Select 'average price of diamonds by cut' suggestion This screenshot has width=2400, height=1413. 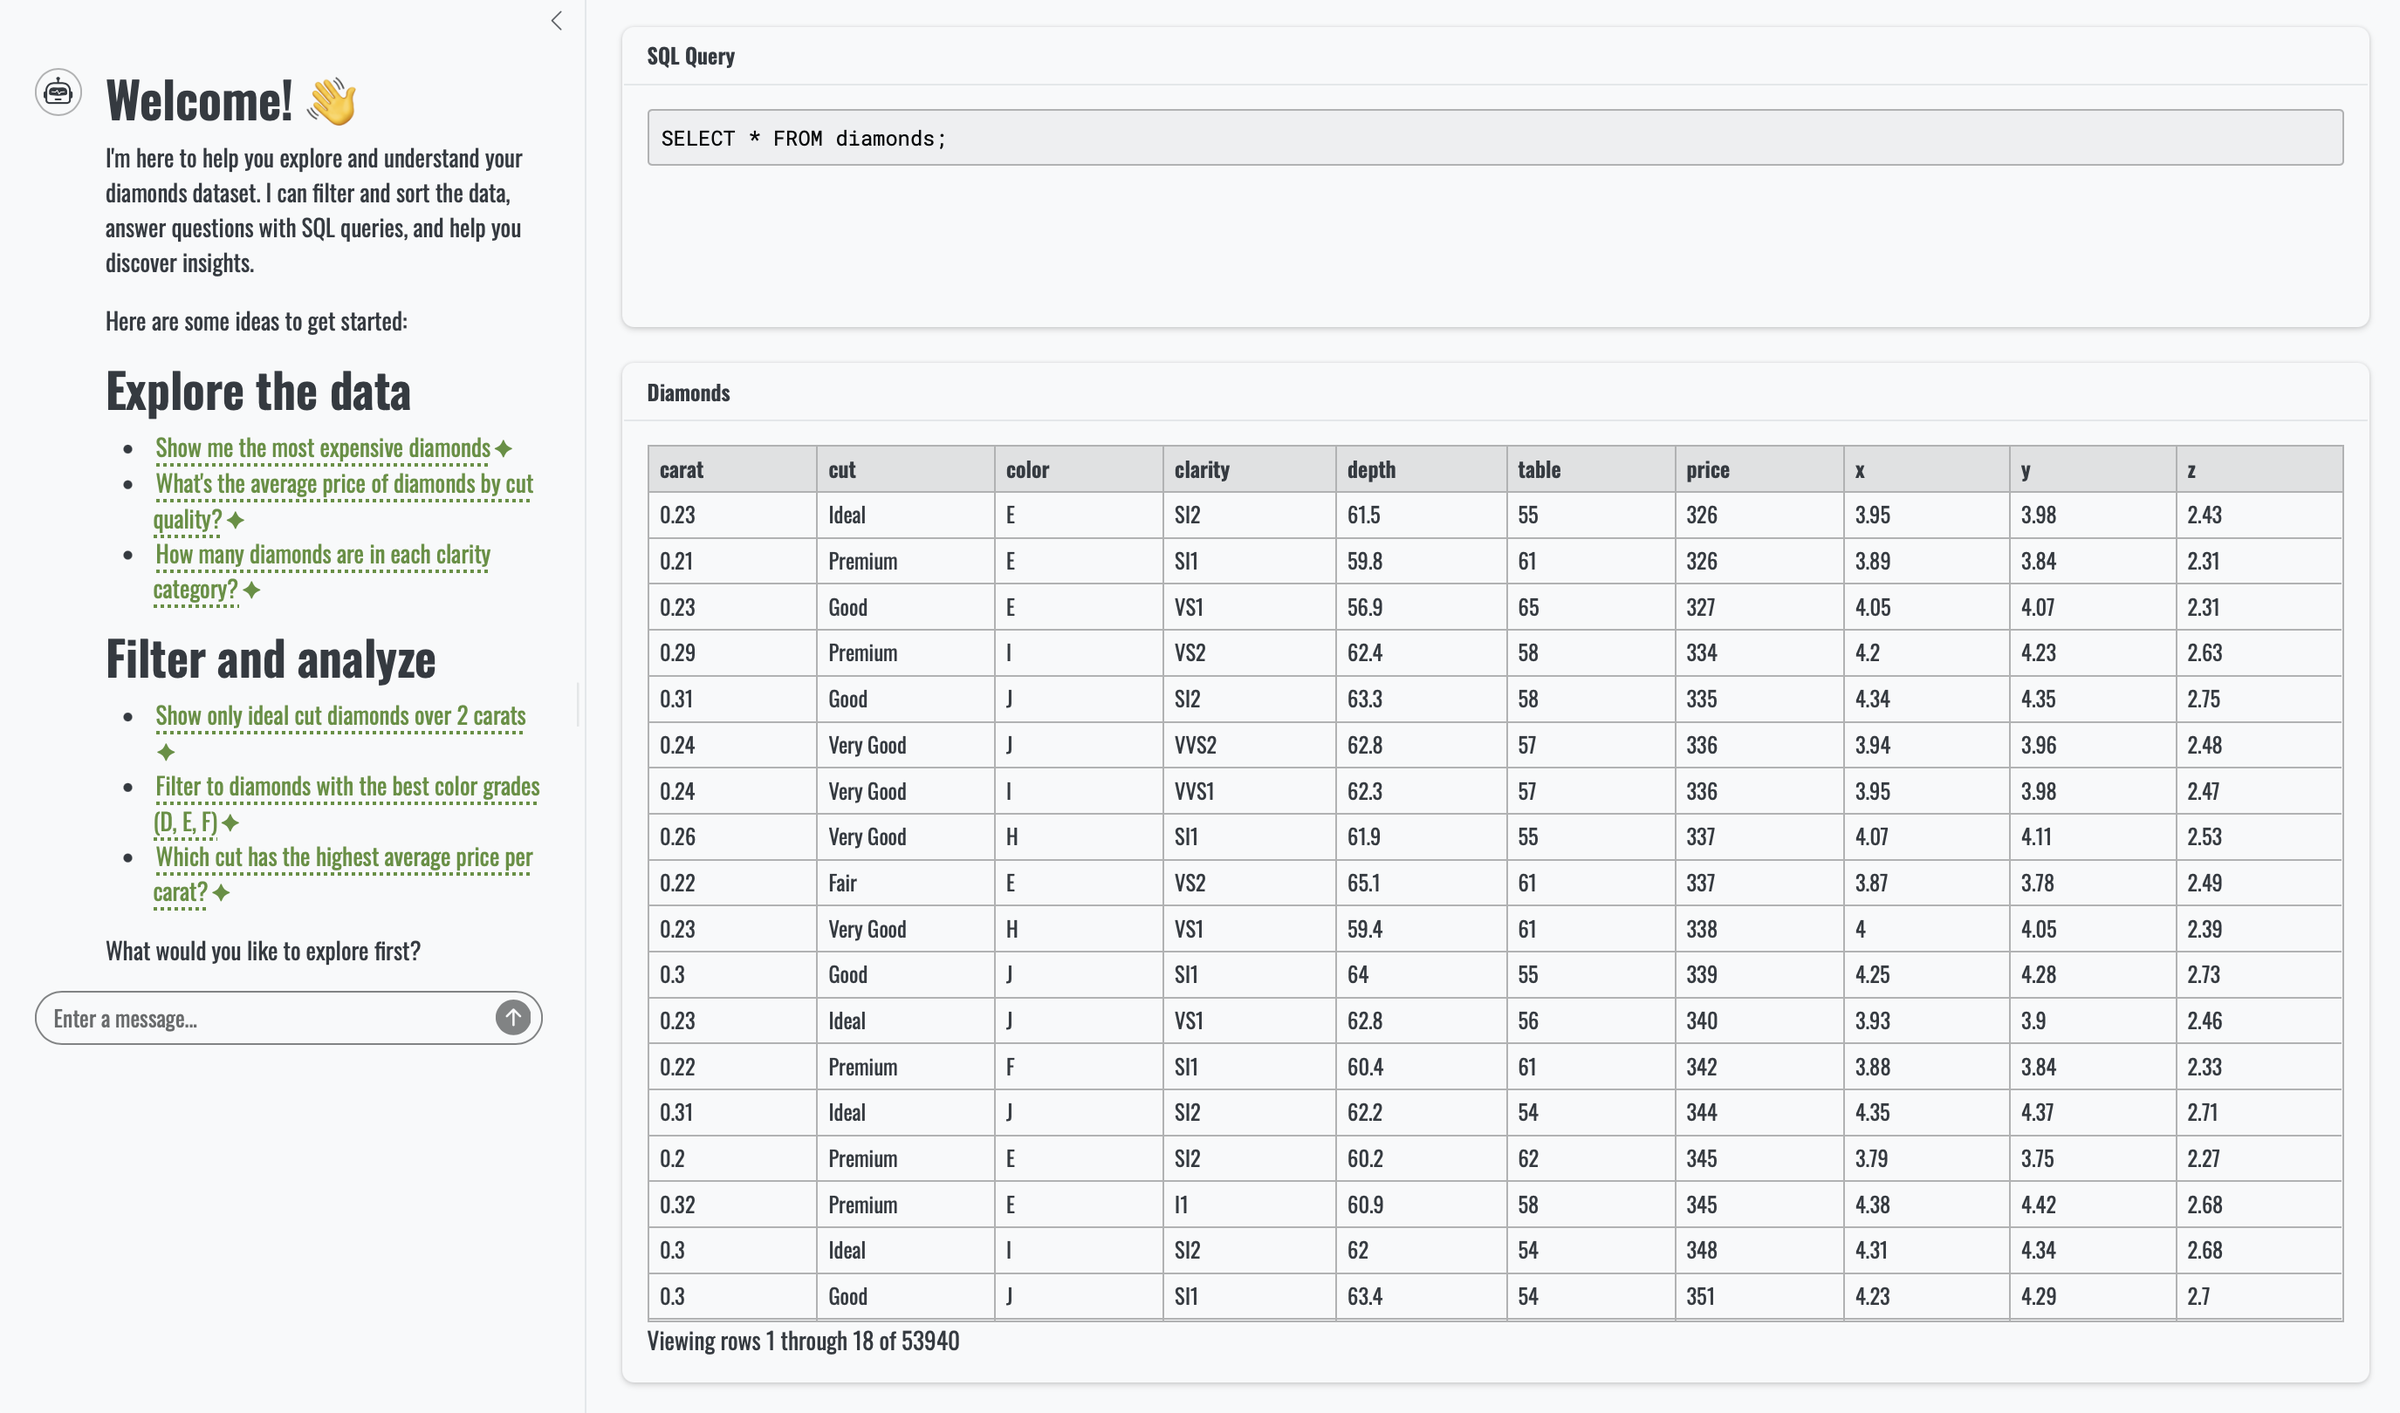[x=343, y=484]
